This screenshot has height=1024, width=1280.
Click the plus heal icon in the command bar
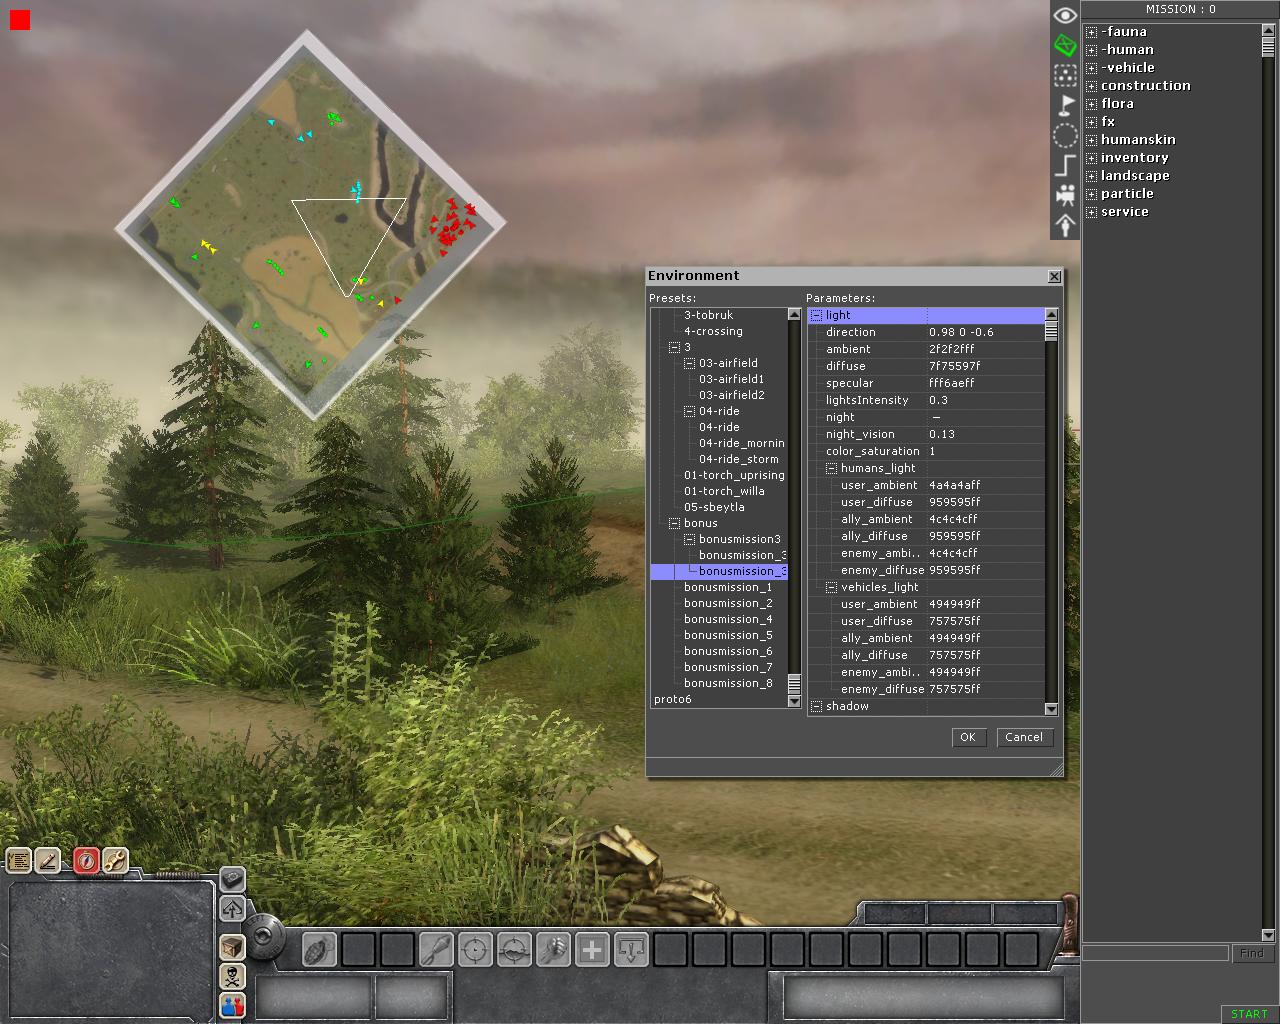[x=592, y=948]
